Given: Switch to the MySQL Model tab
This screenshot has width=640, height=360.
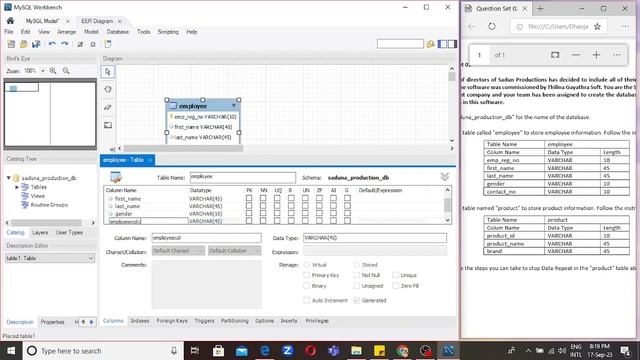Looking at the screenshot, I should point(43,21).
